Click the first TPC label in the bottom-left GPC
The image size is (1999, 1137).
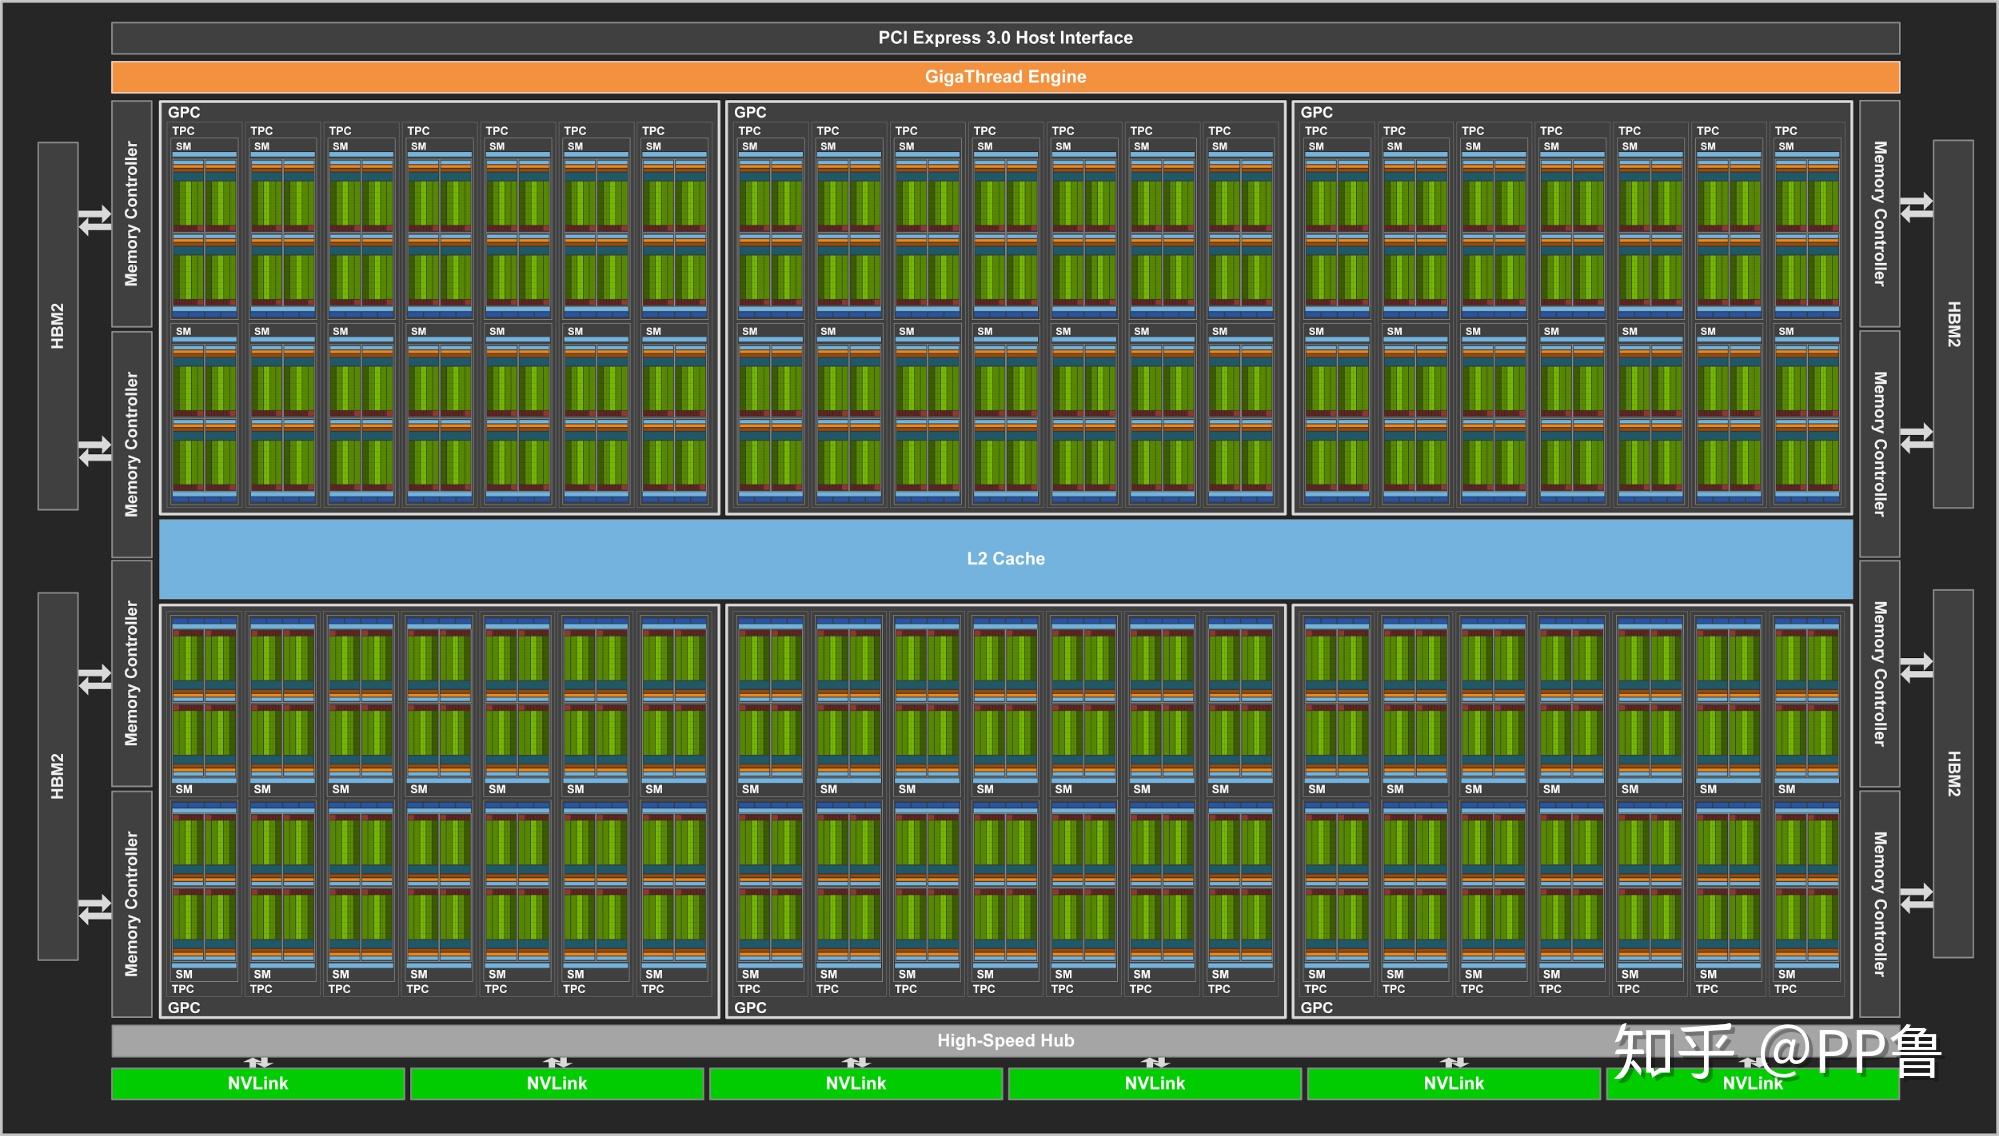[x=183, y=989]
